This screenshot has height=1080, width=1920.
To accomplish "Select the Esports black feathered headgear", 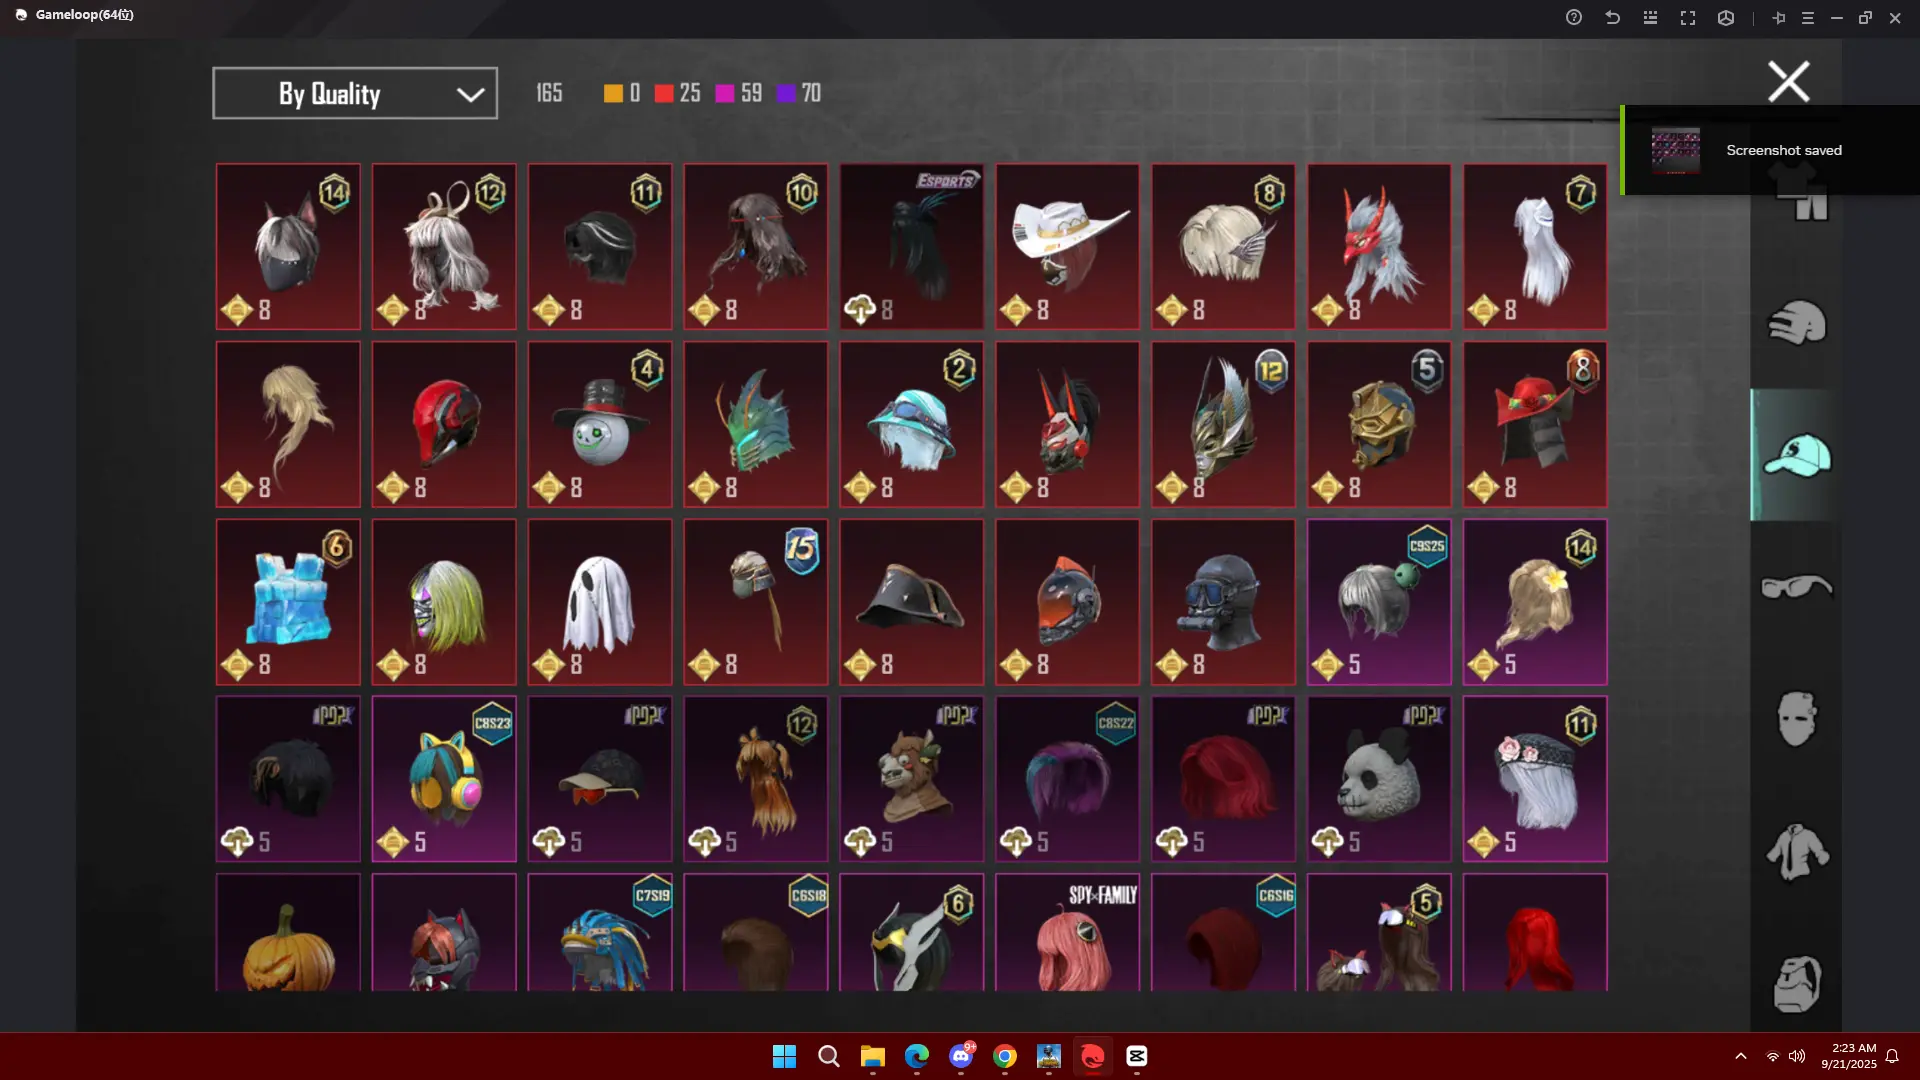I will pyautogui.click(x=911, y=247).
